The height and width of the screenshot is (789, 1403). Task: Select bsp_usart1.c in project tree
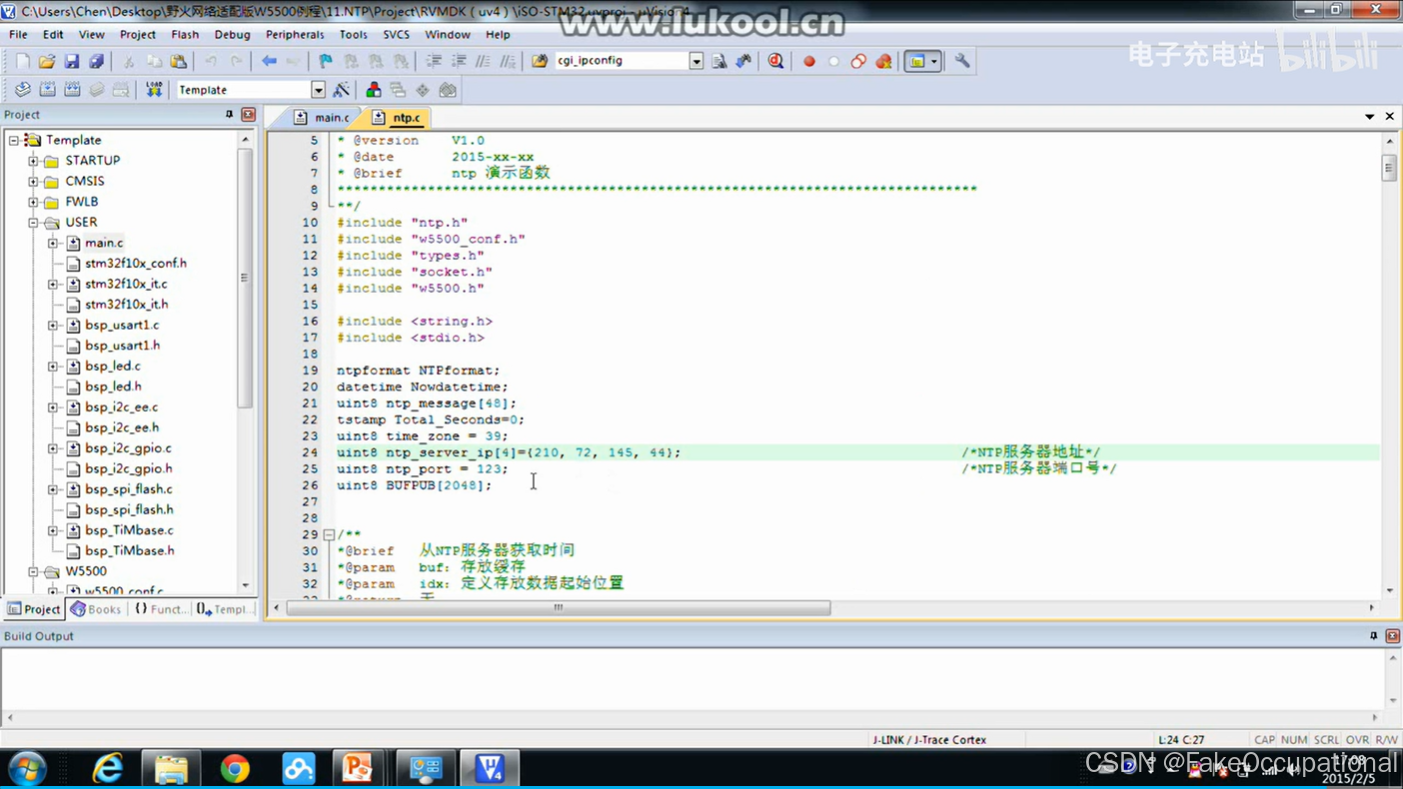click(x=122, y=325)
